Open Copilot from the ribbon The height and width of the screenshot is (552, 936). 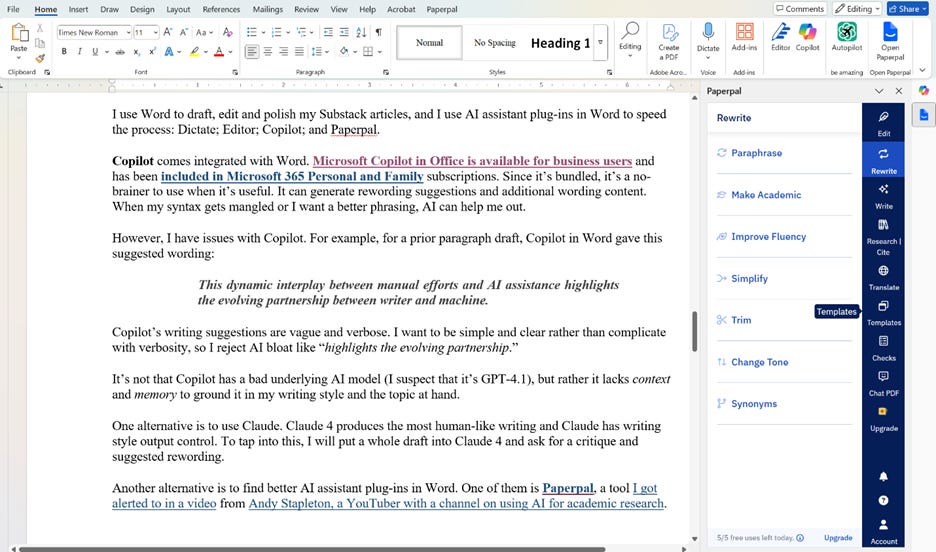click(808, 37)
